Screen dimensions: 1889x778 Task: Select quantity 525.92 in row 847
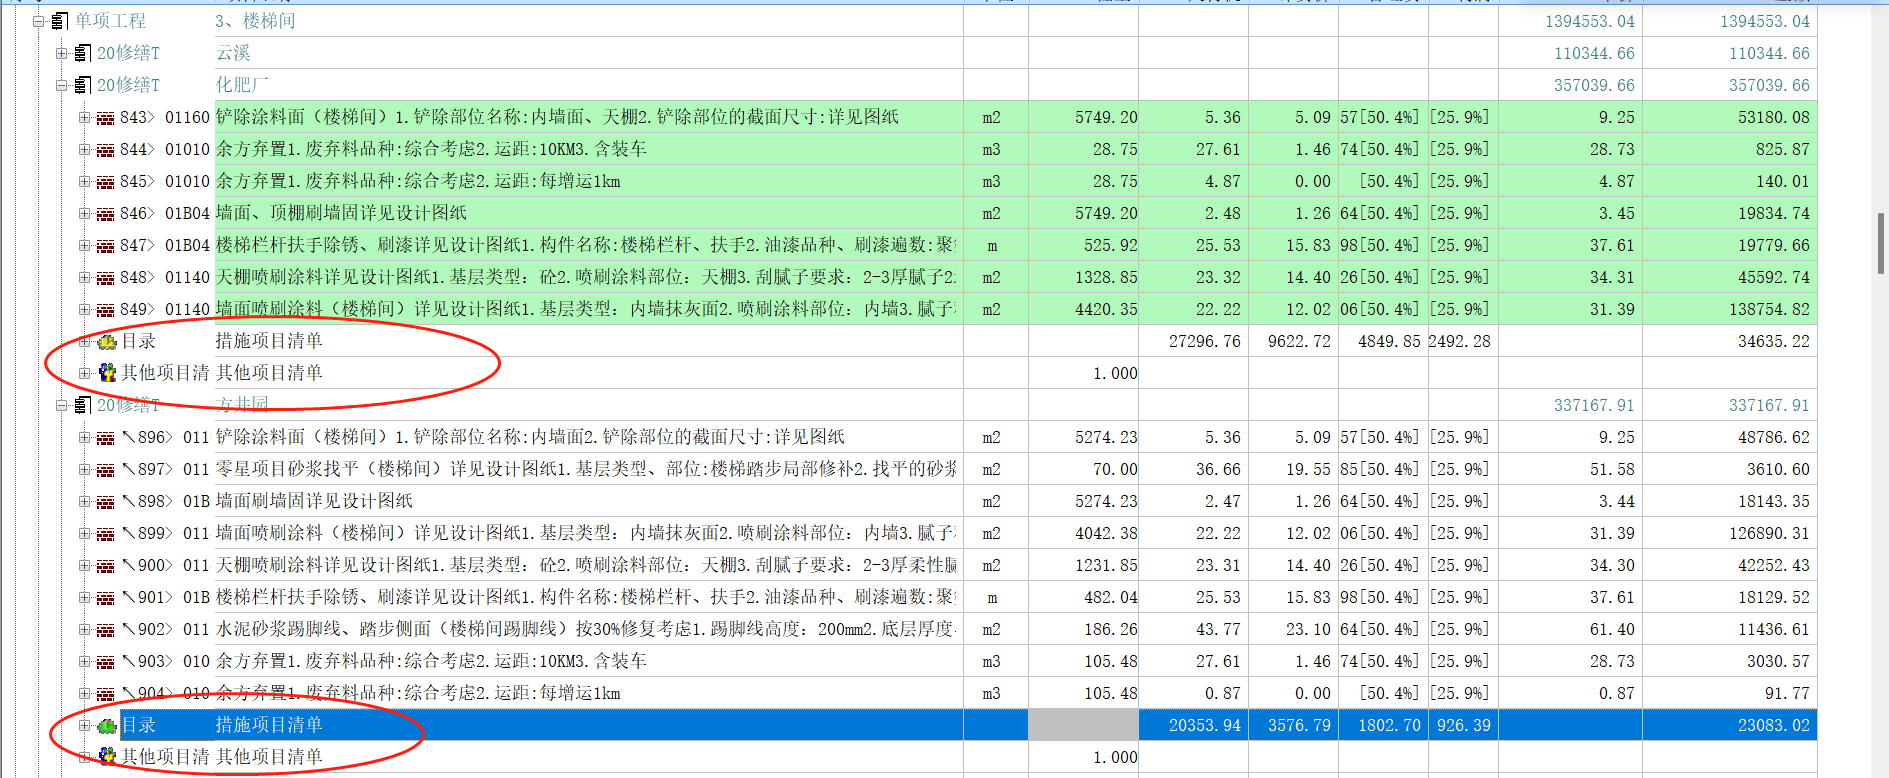(x=1110, y=245)
